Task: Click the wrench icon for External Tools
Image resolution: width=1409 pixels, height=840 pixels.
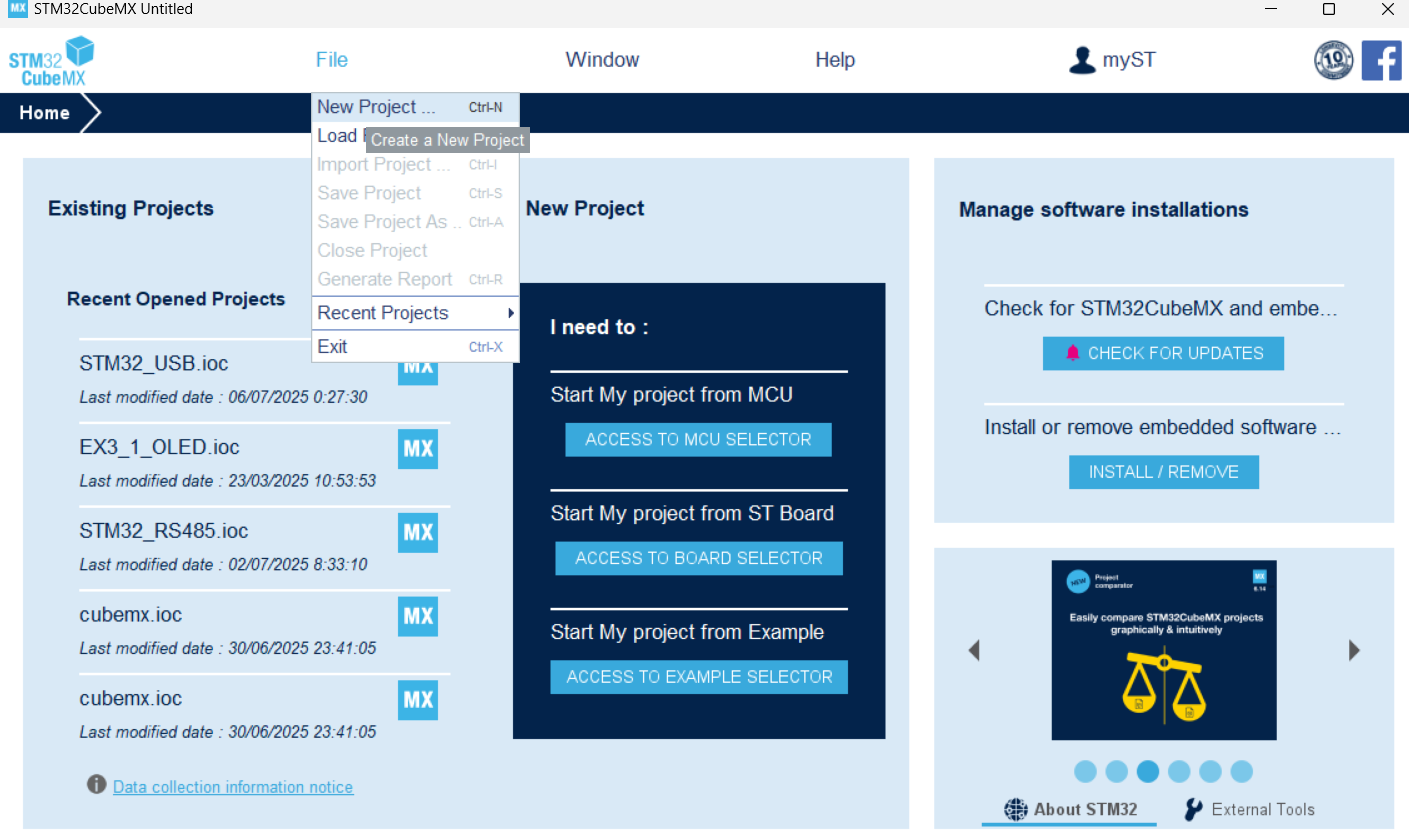Action: [1193, 809]
